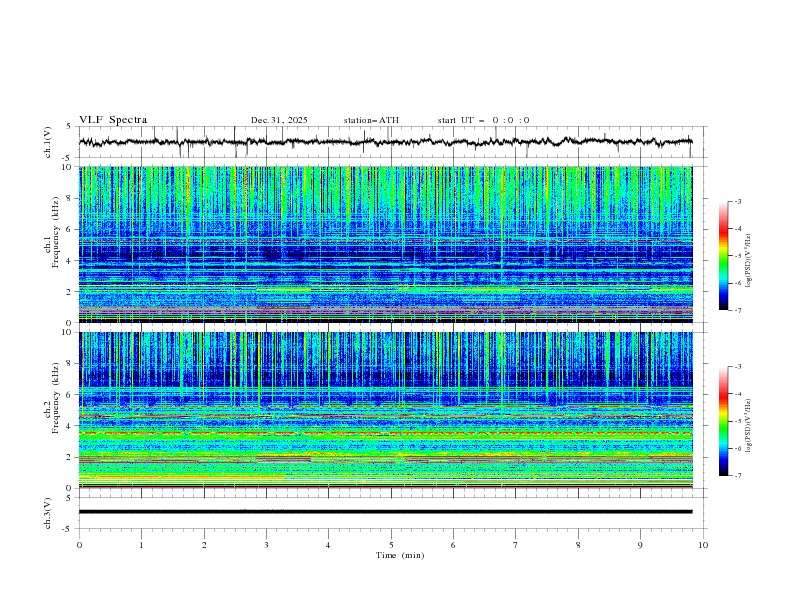
Task: Click the ch.1 upper color scale bar
Action: point(723,256)
